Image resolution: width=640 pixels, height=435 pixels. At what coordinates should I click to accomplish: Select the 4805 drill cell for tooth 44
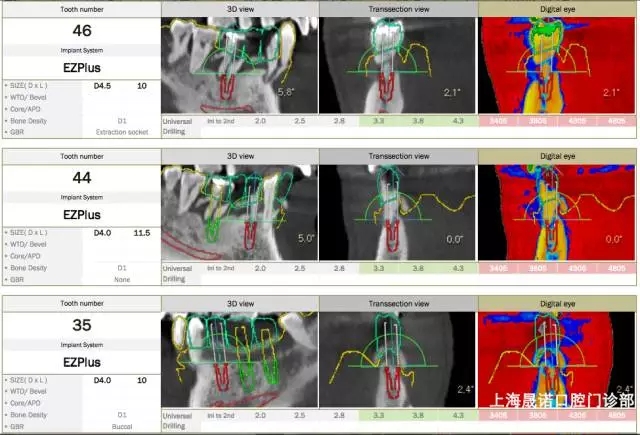[x=616, y=268]
